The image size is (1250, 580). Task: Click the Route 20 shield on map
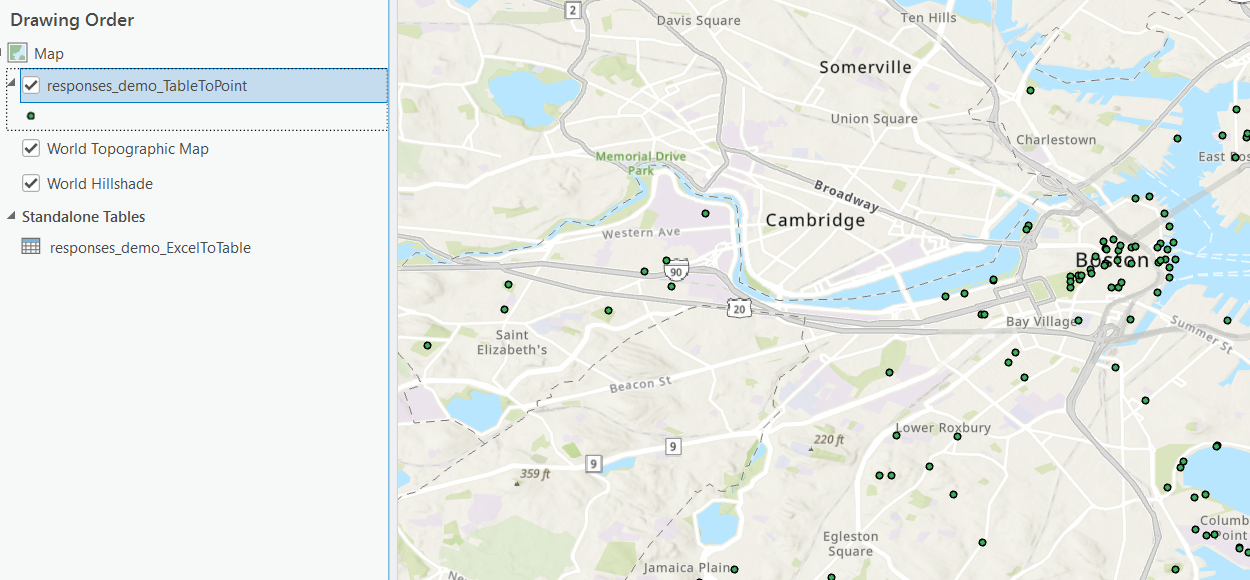(x=738, y=308)
